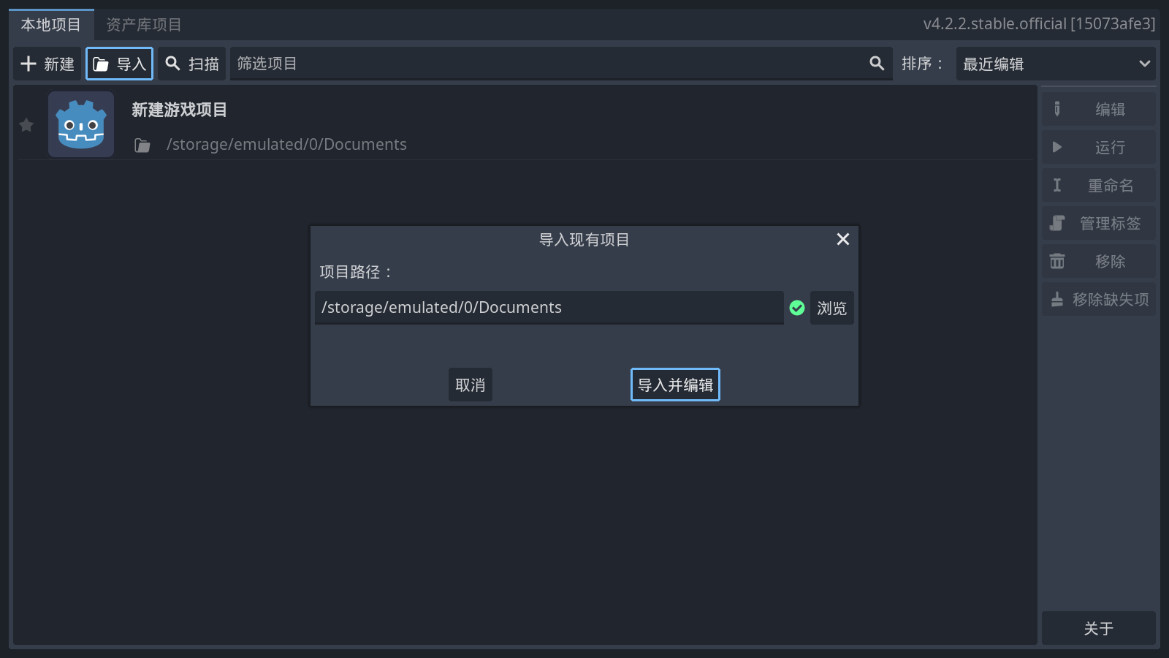Open the 排序 最近编辑 dropdown
The image size is (1169, 658).
1056,64
